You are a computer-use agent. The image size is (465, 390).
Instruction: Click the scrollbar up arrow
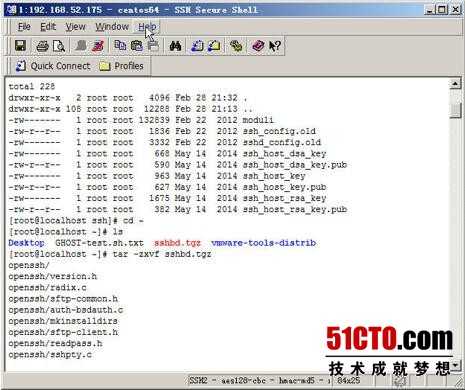(455, 84)
